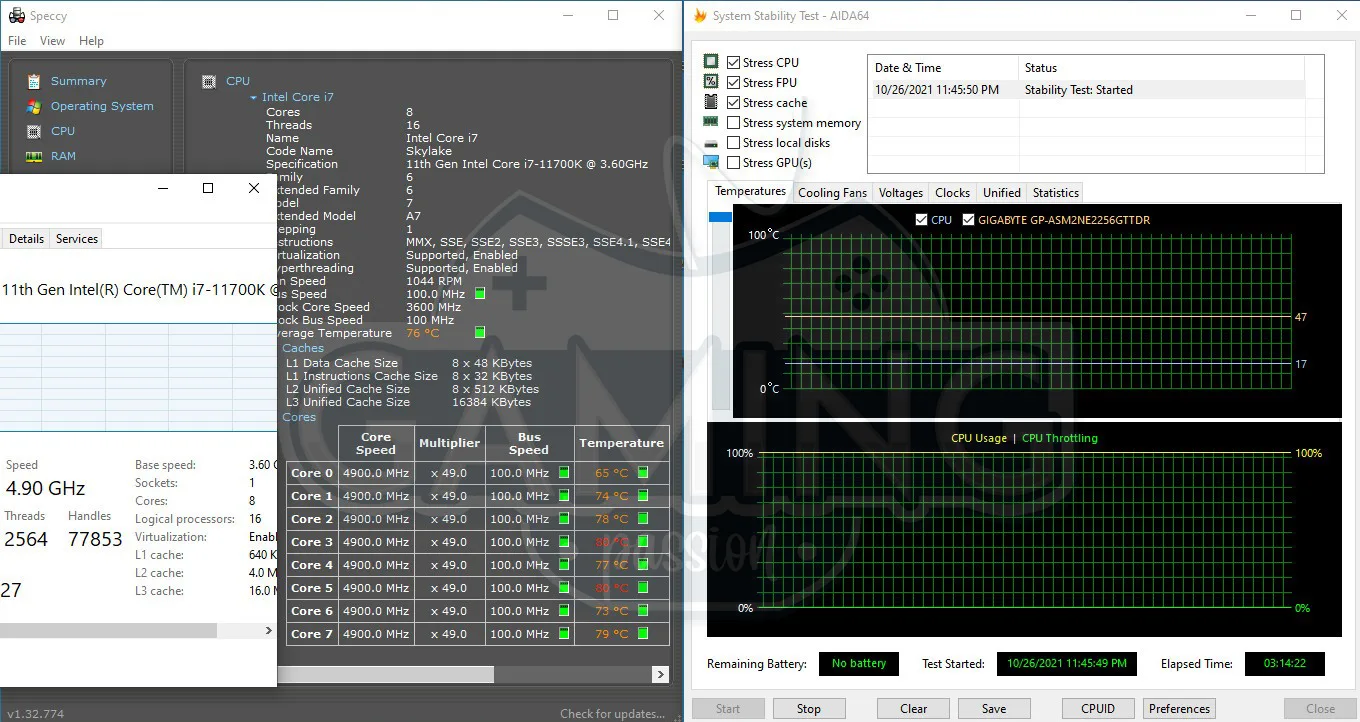The height and width of the screenshot is (722, 1360).
Task: Open the Services tab in Task Manager
Action: tap(77, 238)
